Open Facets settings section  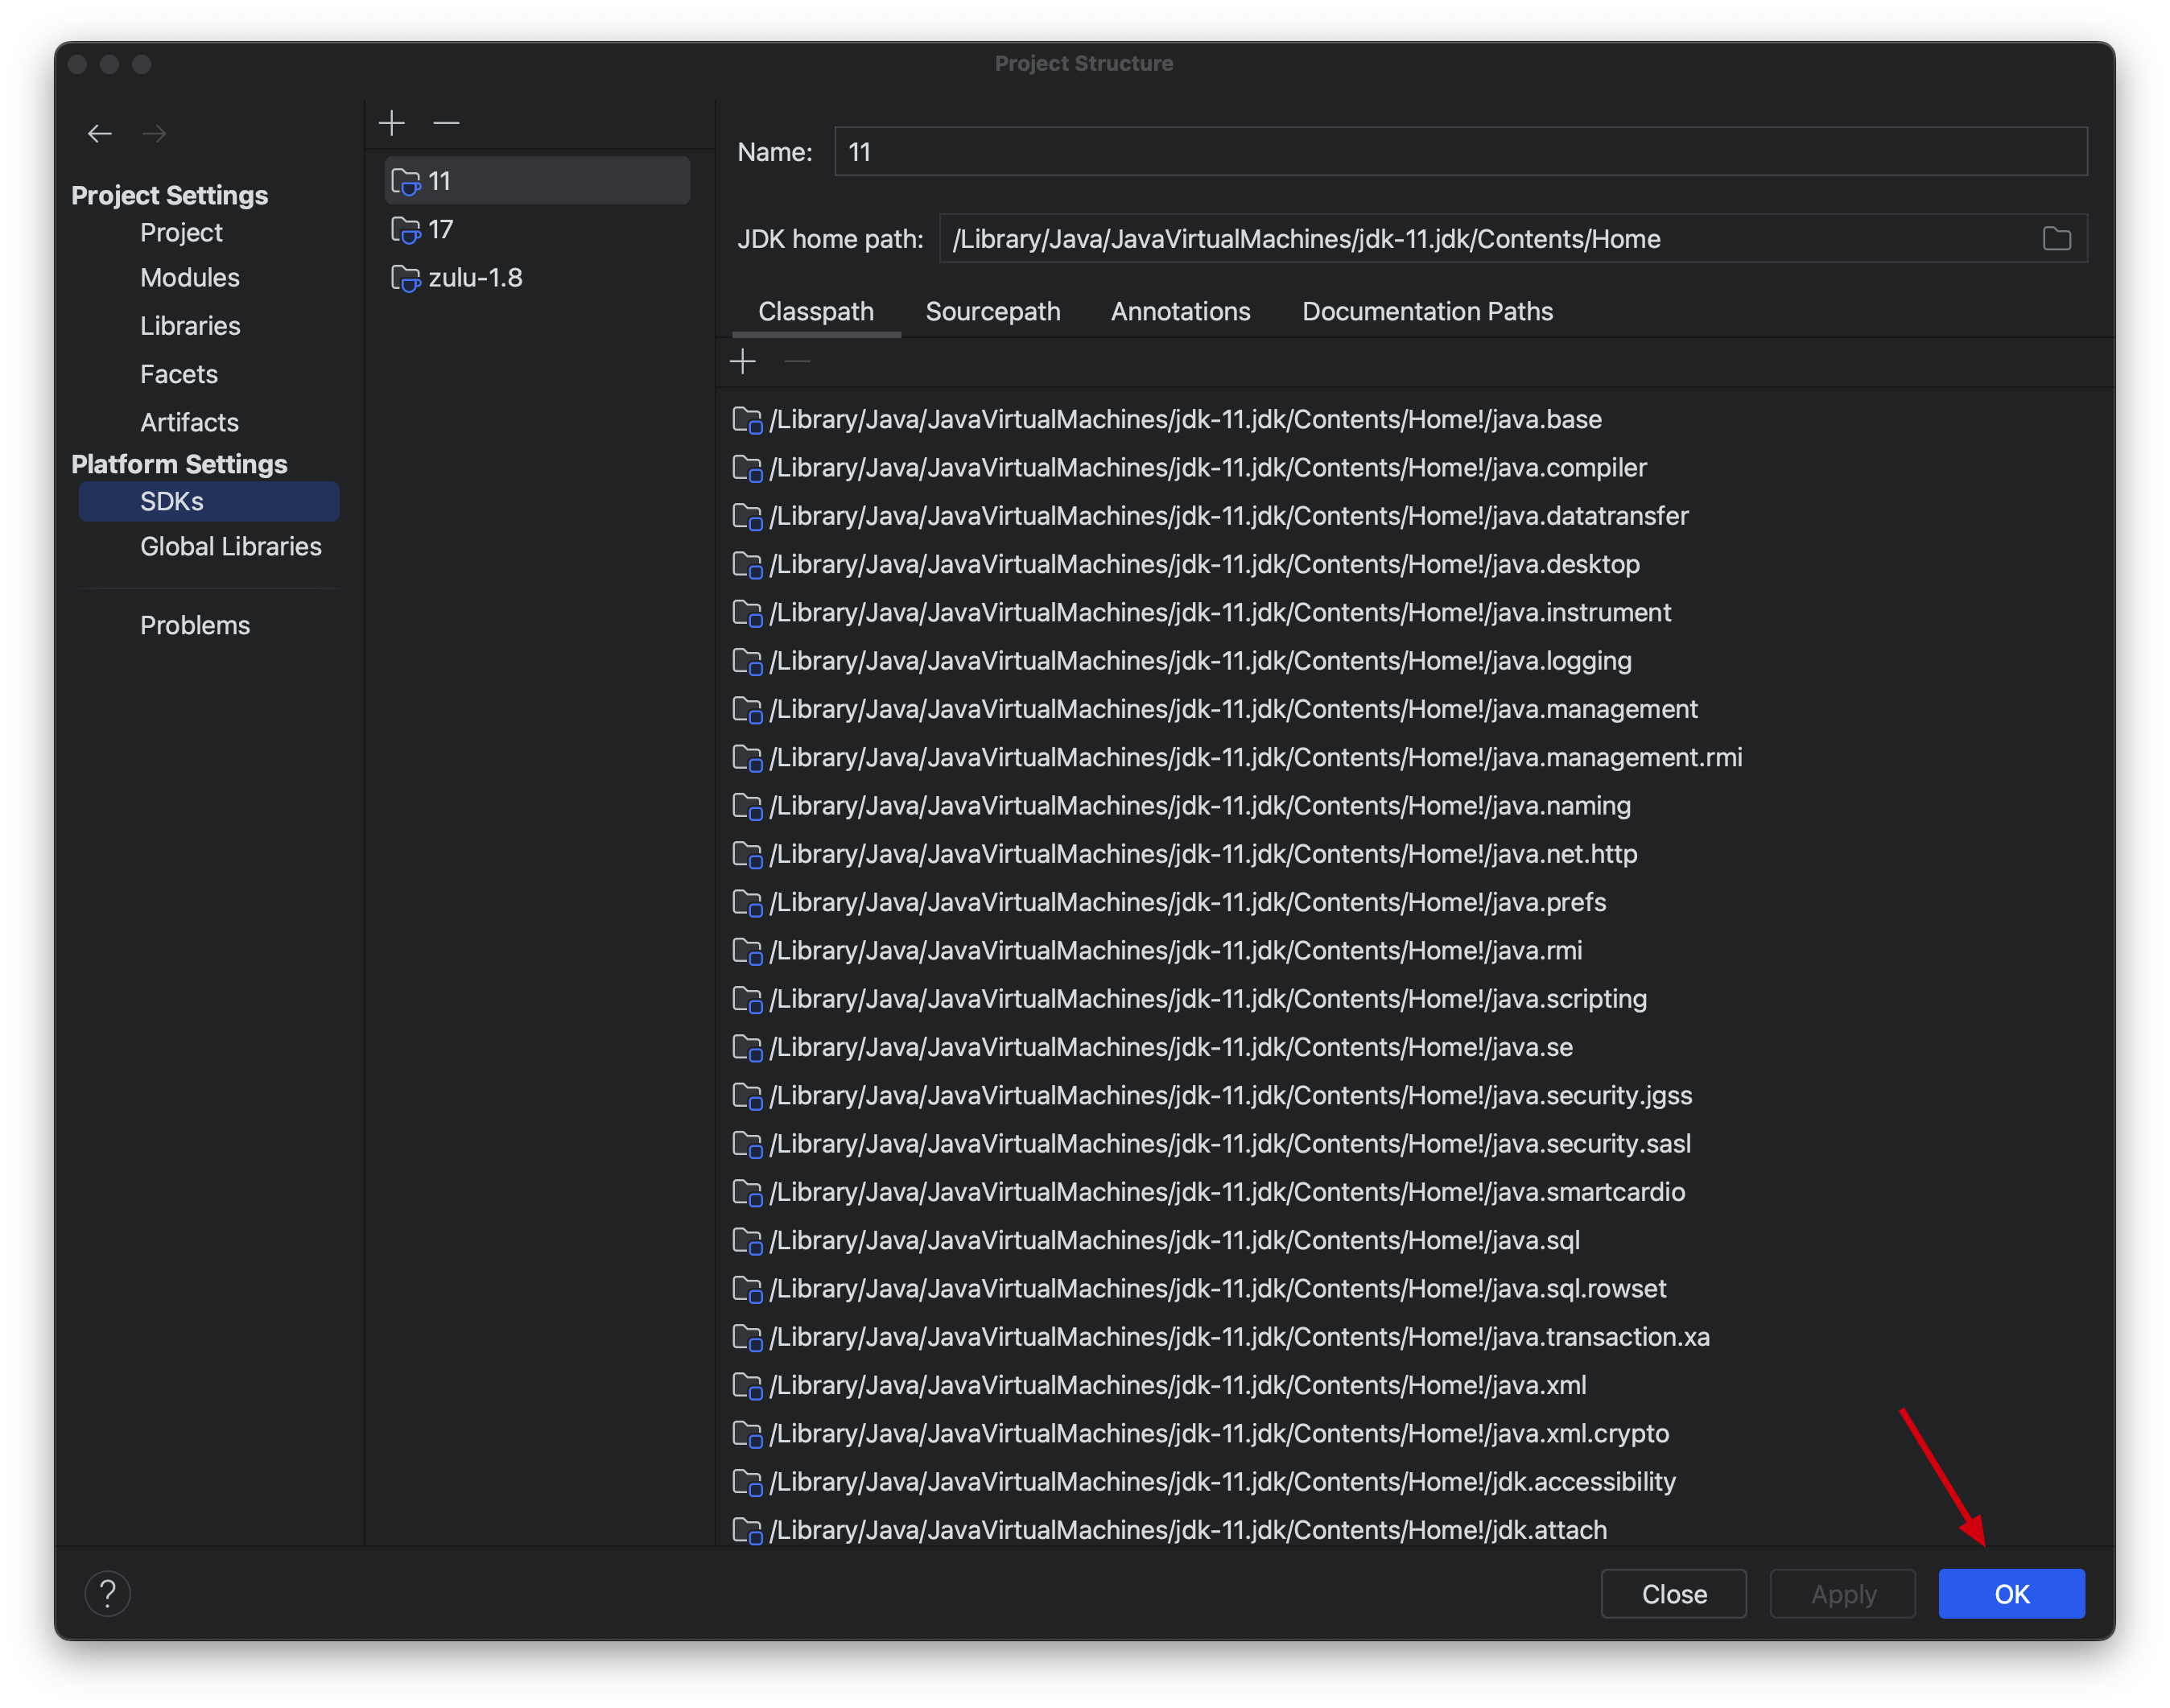coord(179,374)
